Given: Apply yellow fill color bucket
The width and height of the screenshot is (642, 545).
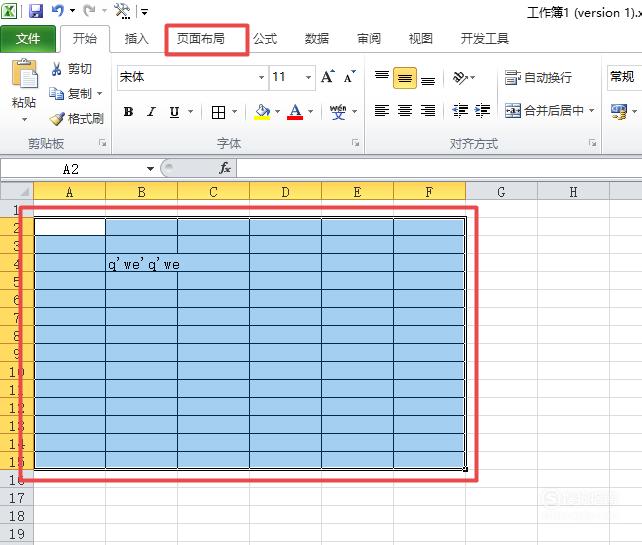Looking at the screenshot, I should (262, 111).
